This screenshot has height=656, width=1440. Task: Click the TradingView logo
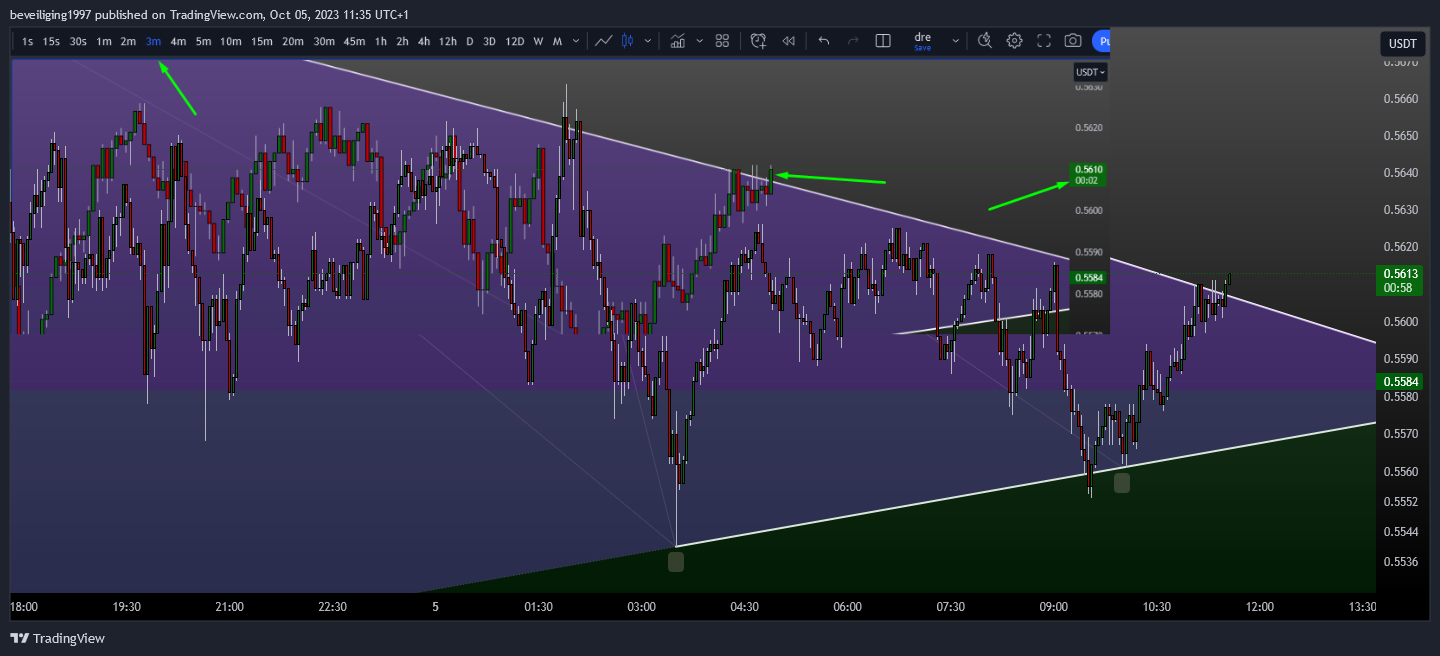click(57, 638)
